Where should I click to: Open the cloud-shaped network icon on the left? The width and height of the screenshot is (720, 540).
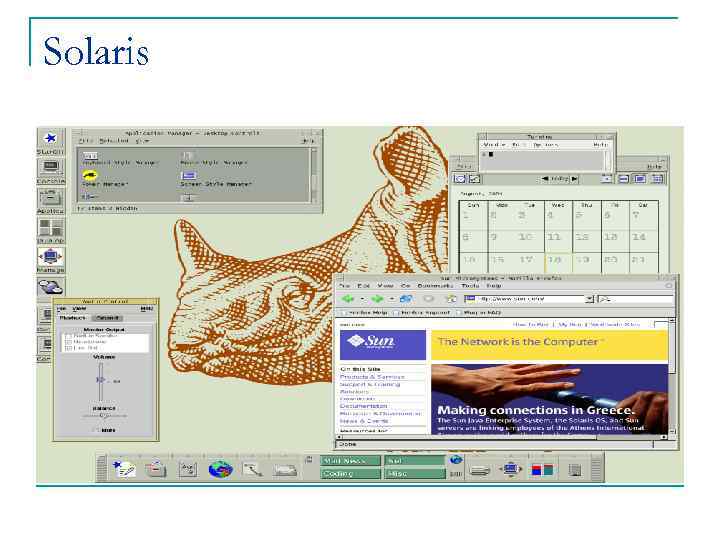pos(51,287)
